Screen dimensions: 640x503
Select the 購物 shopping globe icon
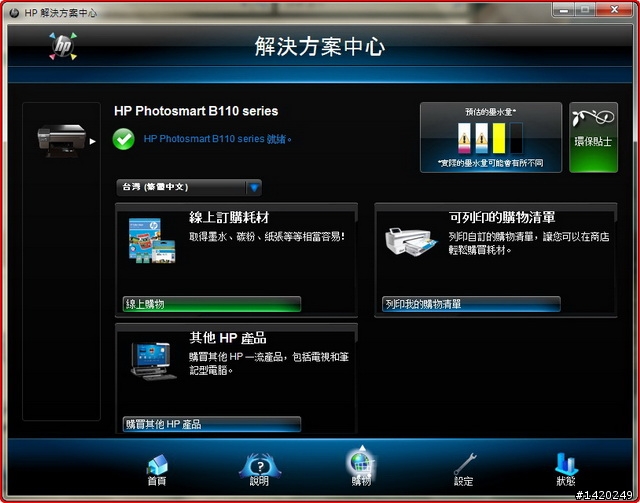(361, 467)
